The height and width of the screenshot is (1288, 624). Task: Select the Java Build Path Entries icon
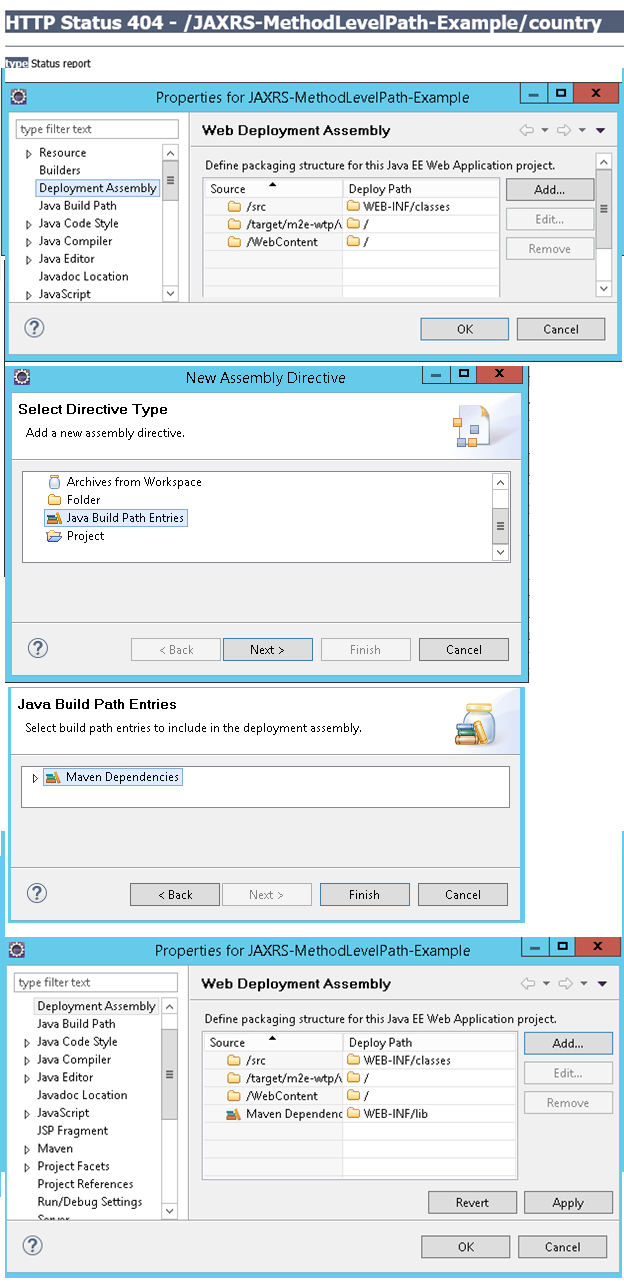click(x=54, y=518)
